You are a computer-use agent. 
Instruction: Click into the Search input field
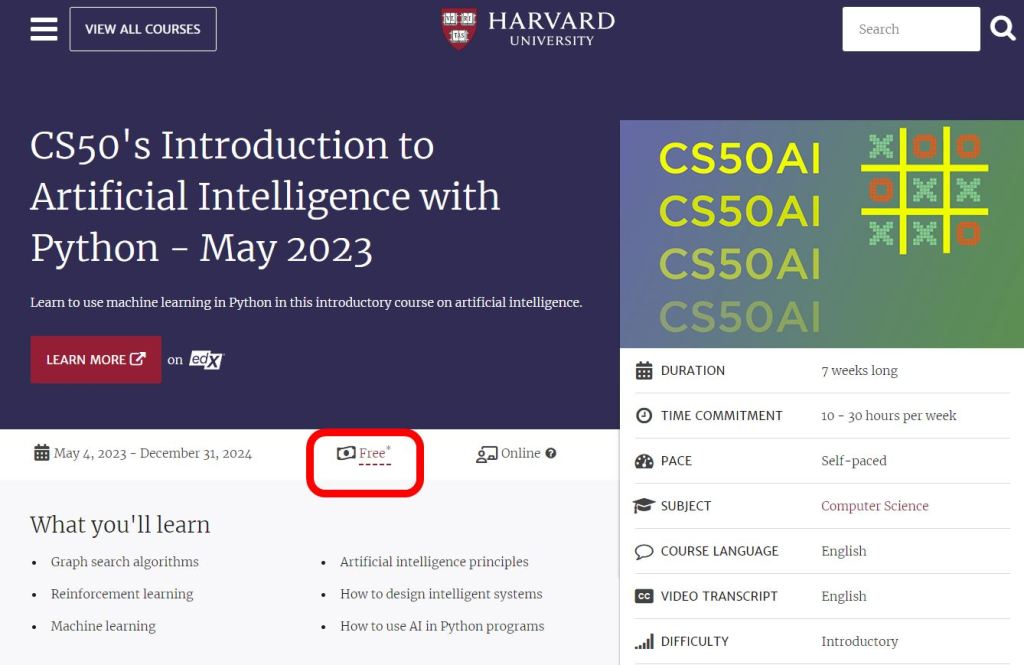tap(910, 29)
